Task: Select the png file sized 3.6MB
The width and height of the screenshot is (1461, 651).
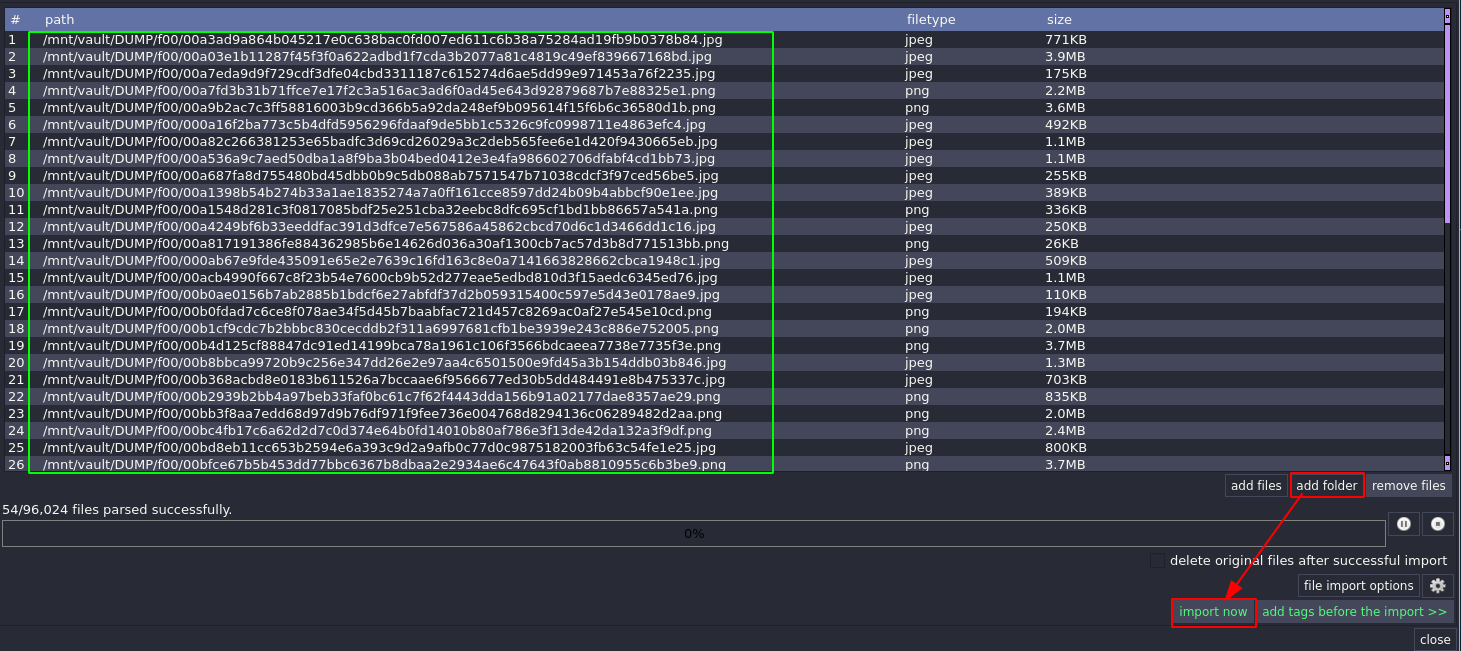Action: point(723,108)
